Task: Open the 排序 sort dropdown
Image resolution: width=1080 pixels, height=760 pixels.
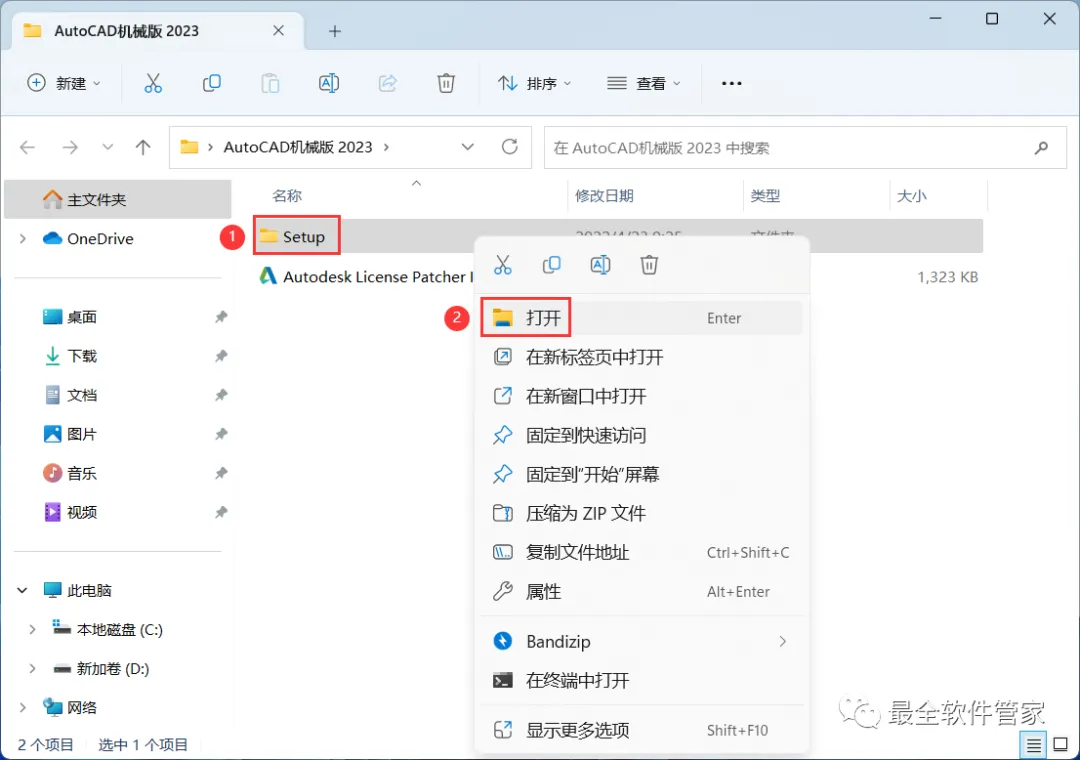Action: point(535,83)
